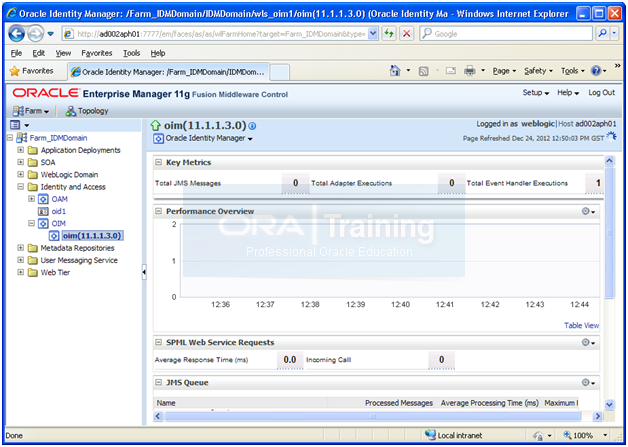The image size is (628, 447).
Task: Click the status bar protected mode icon
Action: pos(539,436)
